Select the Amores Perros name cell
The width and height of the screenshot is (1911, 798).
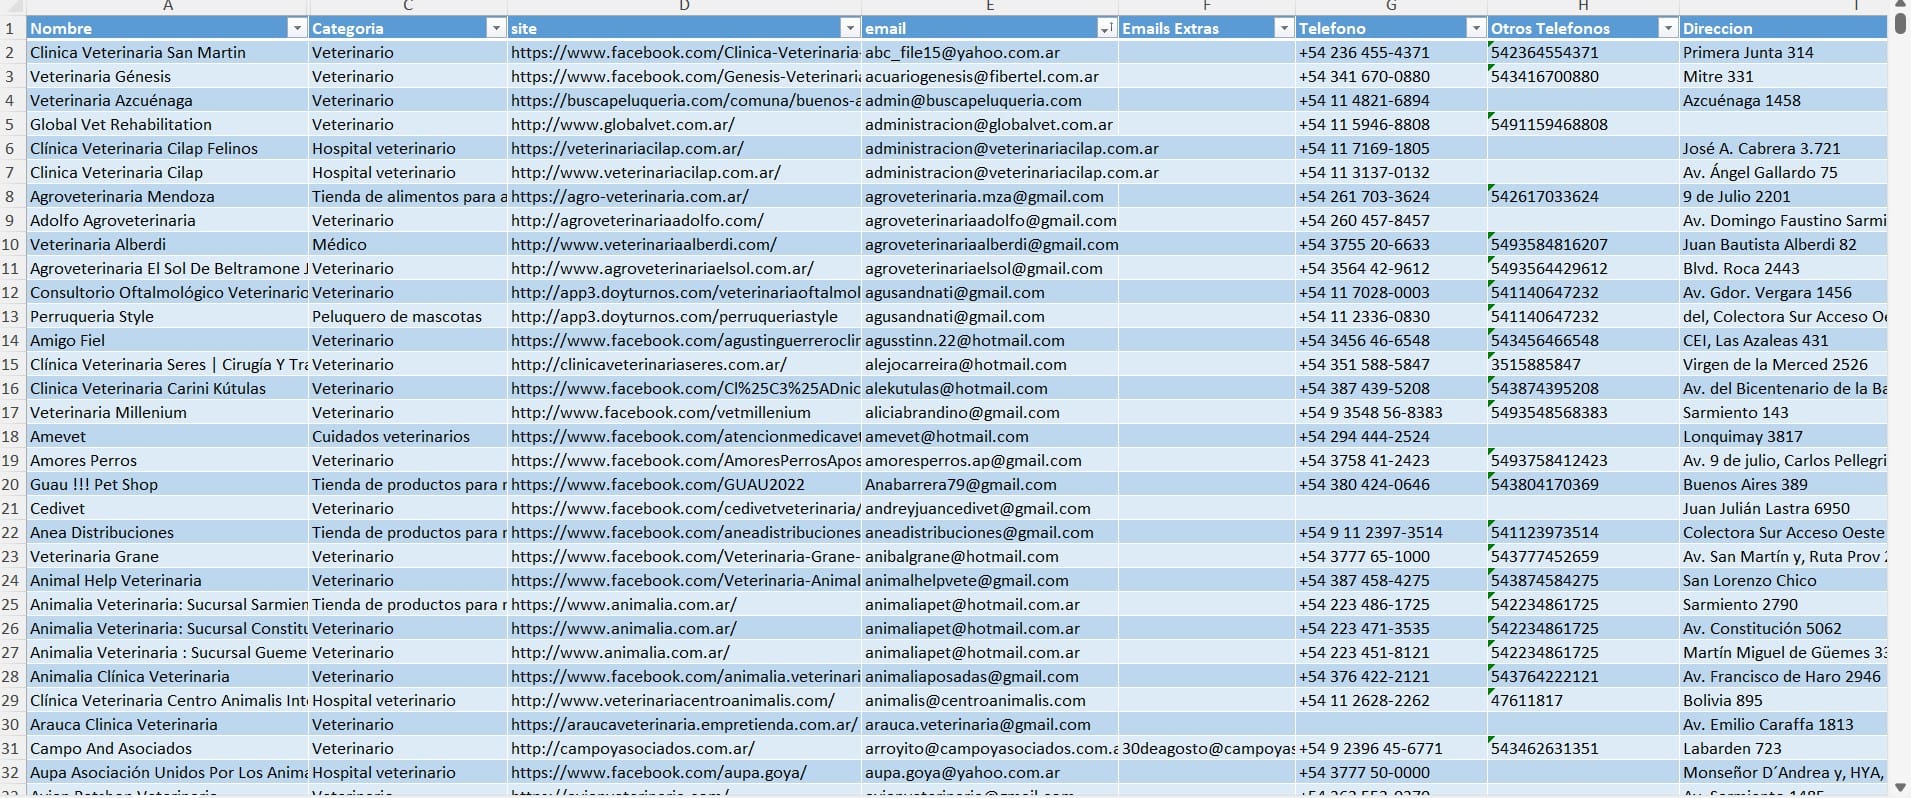click(x=168, y=460)
